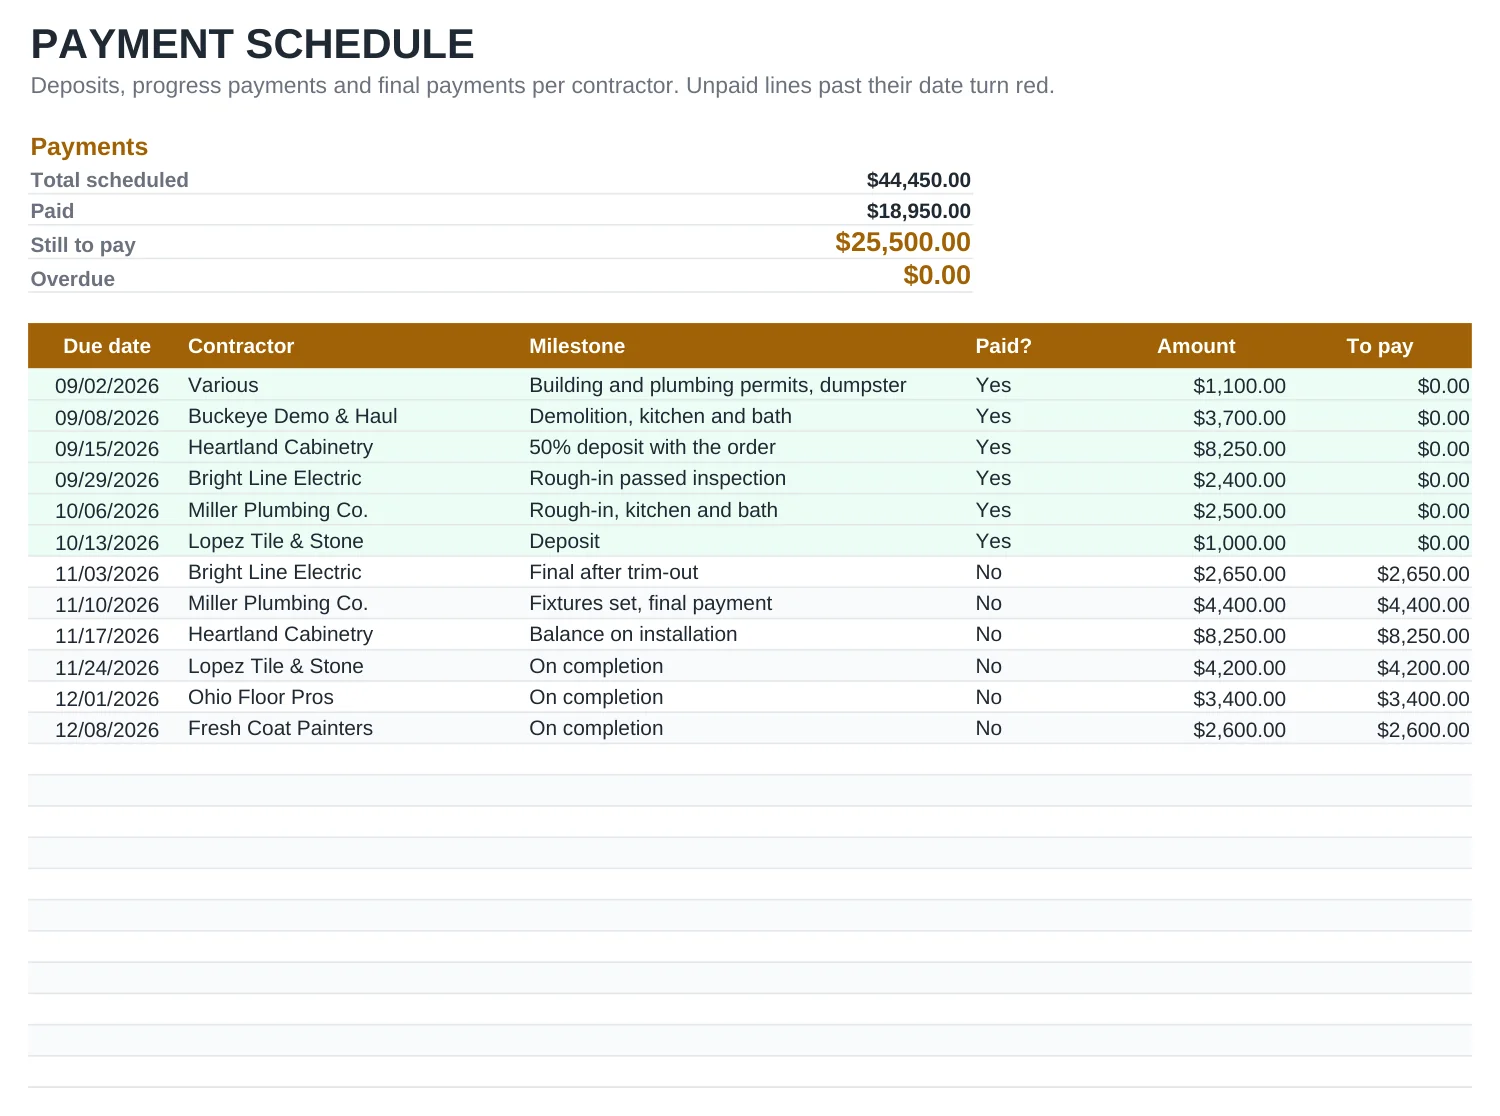Click the due date 11/03/2026
This screenshot has width=1500, height=1116.
(x=107, y=574)
